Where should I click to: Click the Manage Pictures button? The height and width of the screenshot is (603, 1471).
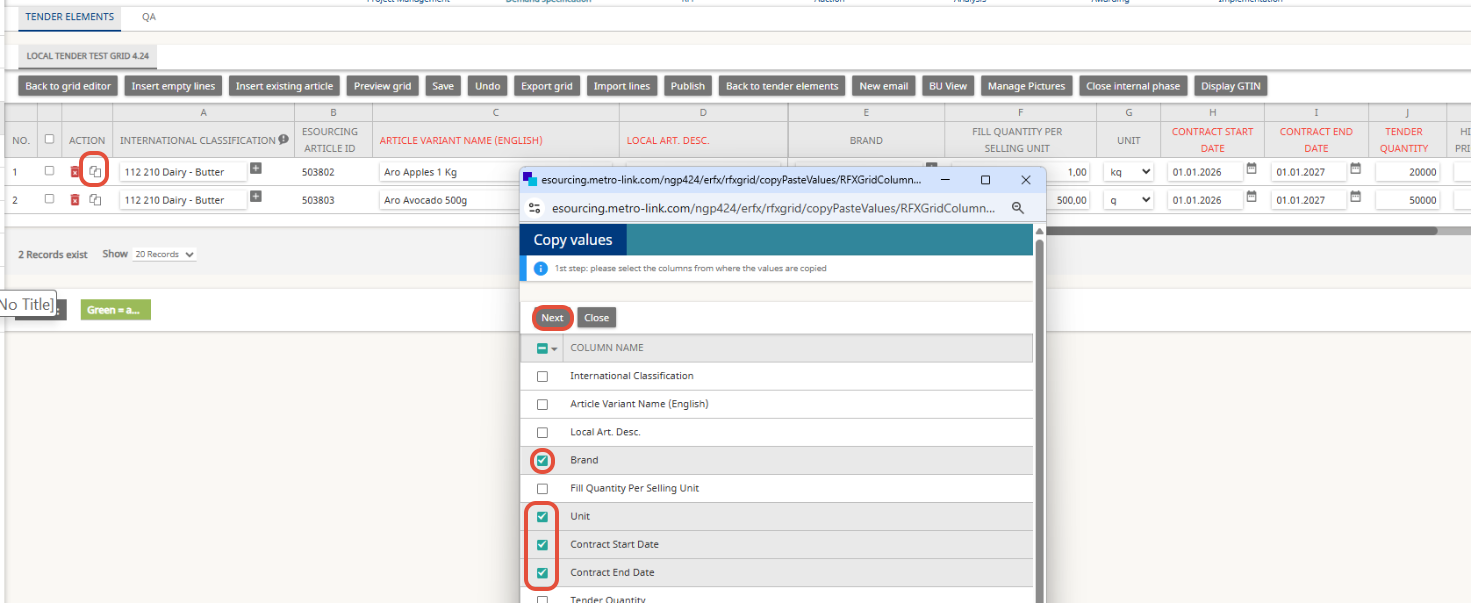pyautogui.click(x=1027, y=86)
